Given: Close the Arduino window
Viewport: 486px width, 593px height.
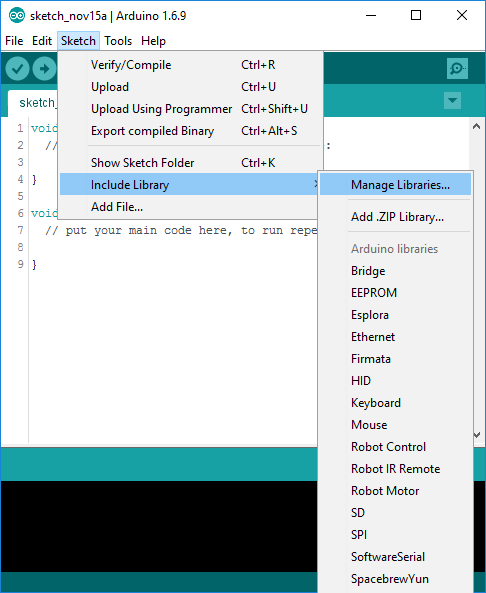Looking at the screenshot, I should (462, 16).
